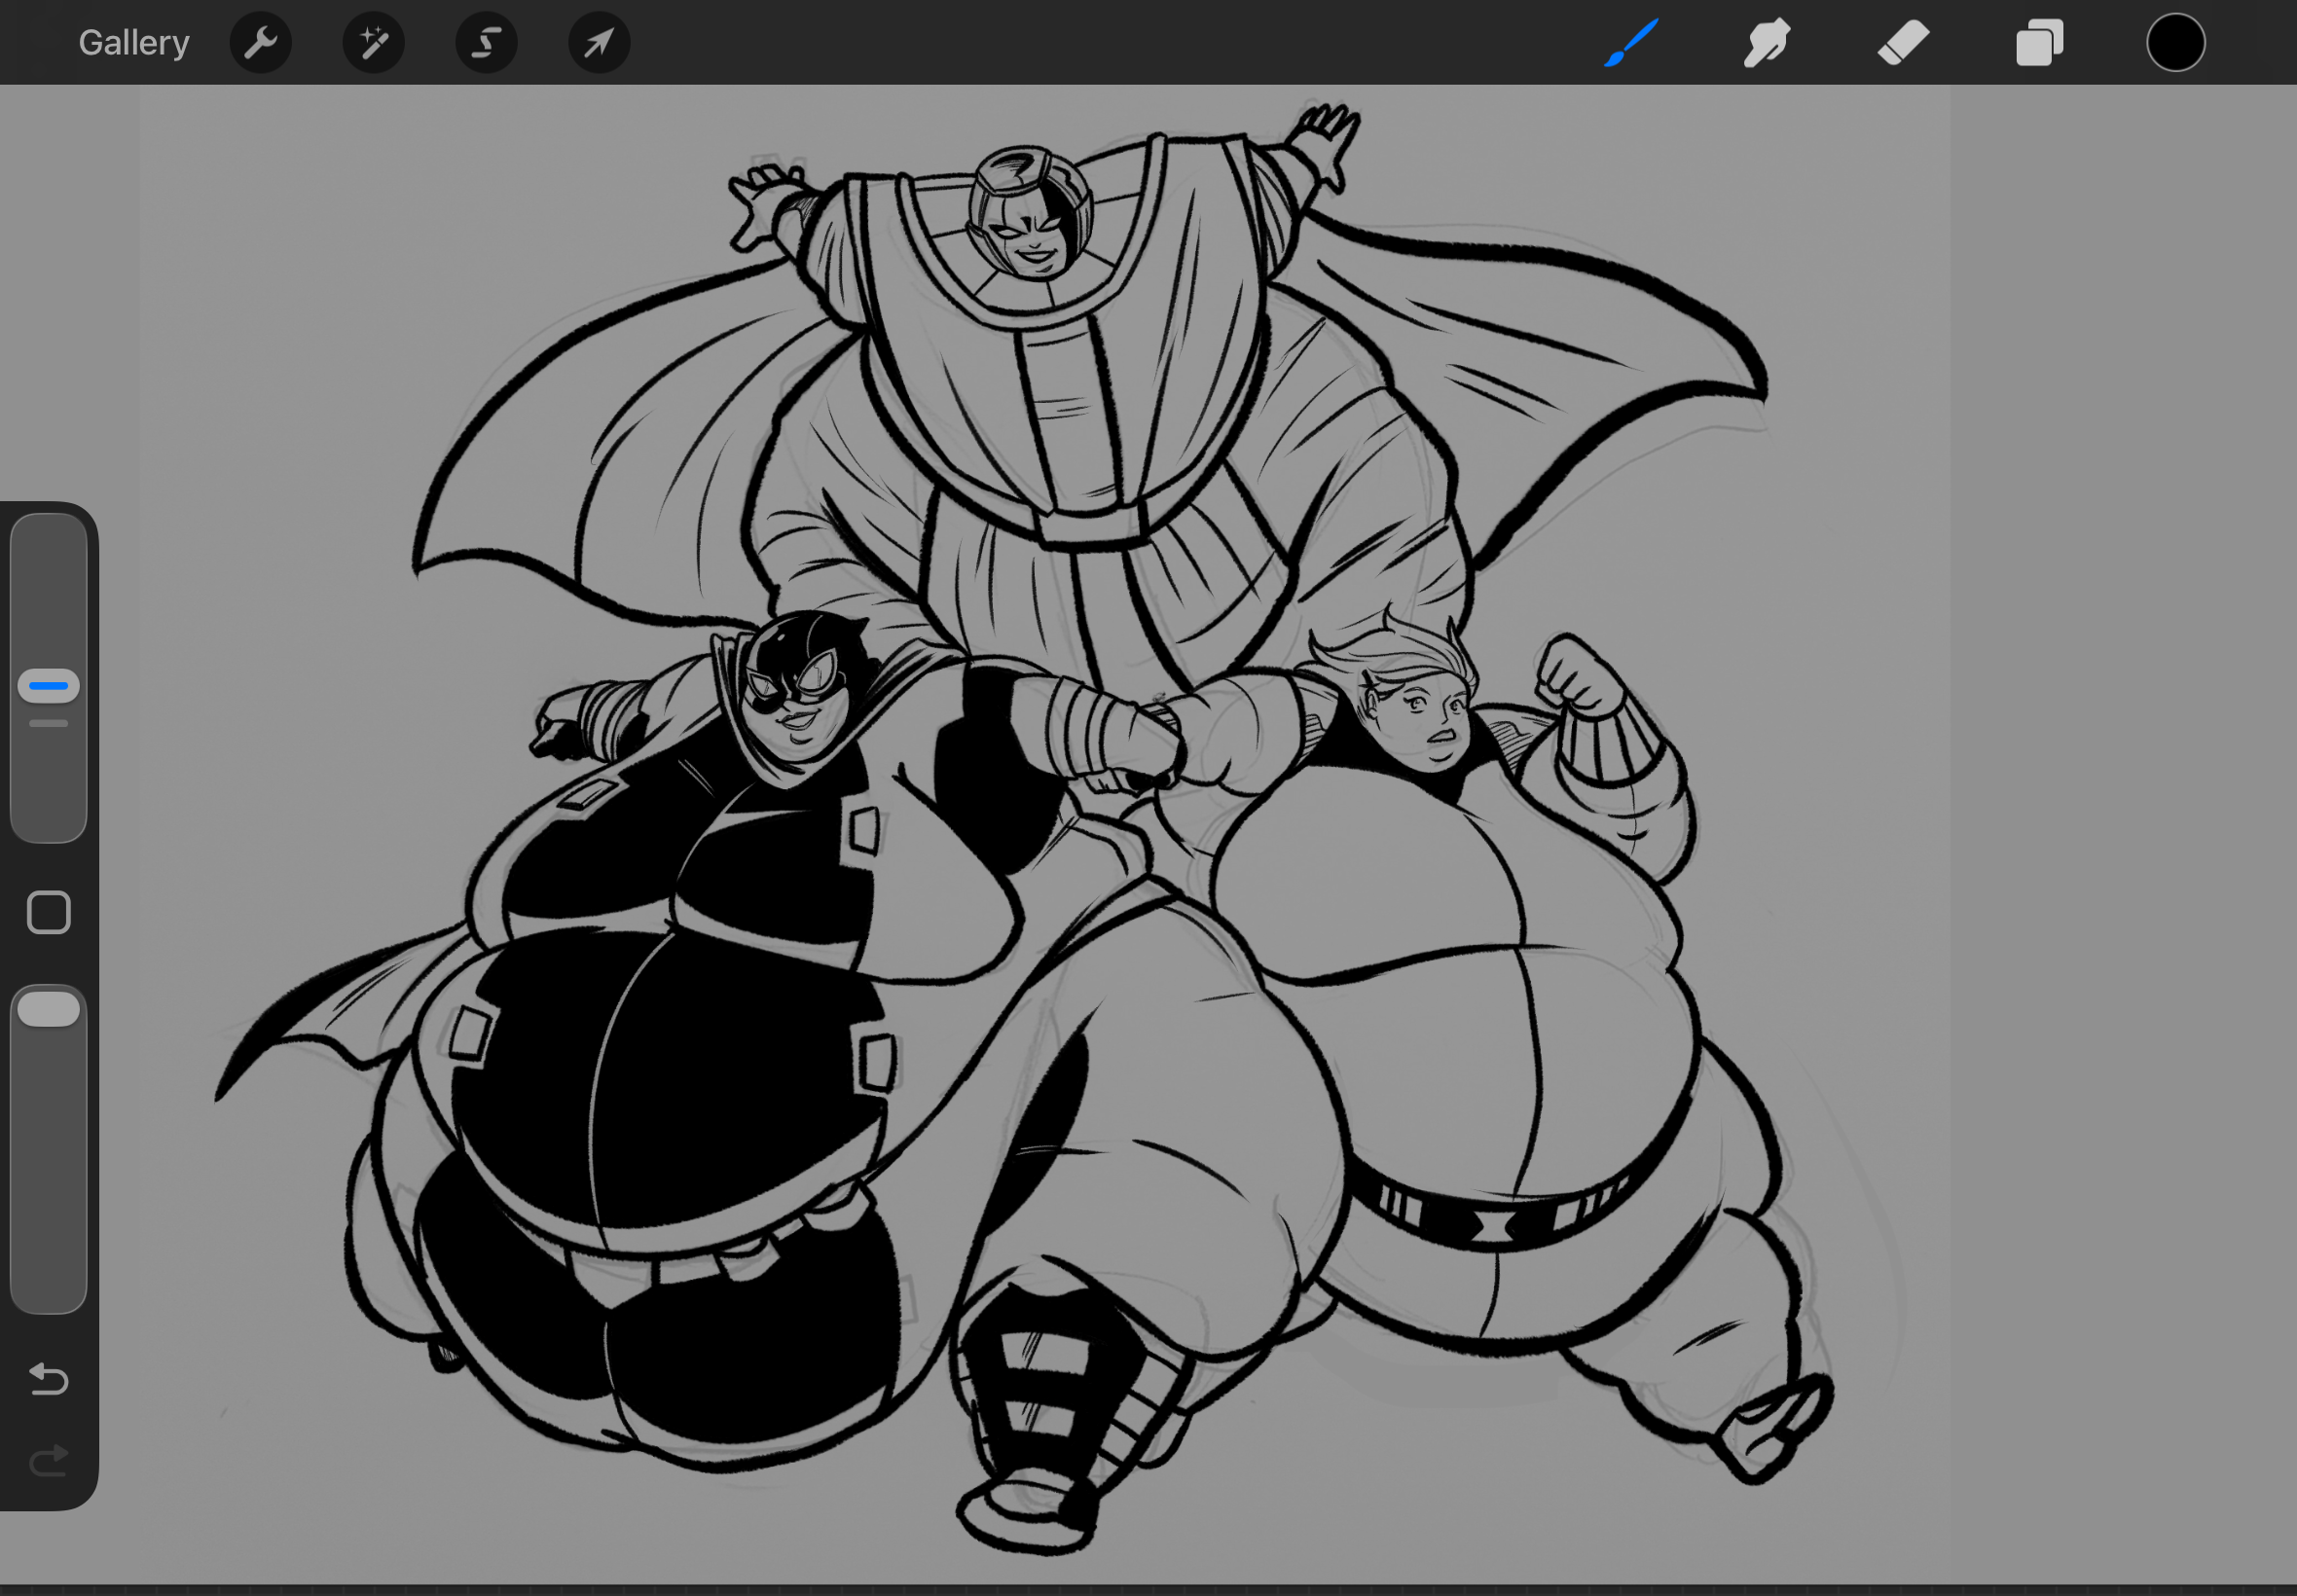Open the Layers panel
This screenshot has height=1596, width=2297.
pos(2040,43)
